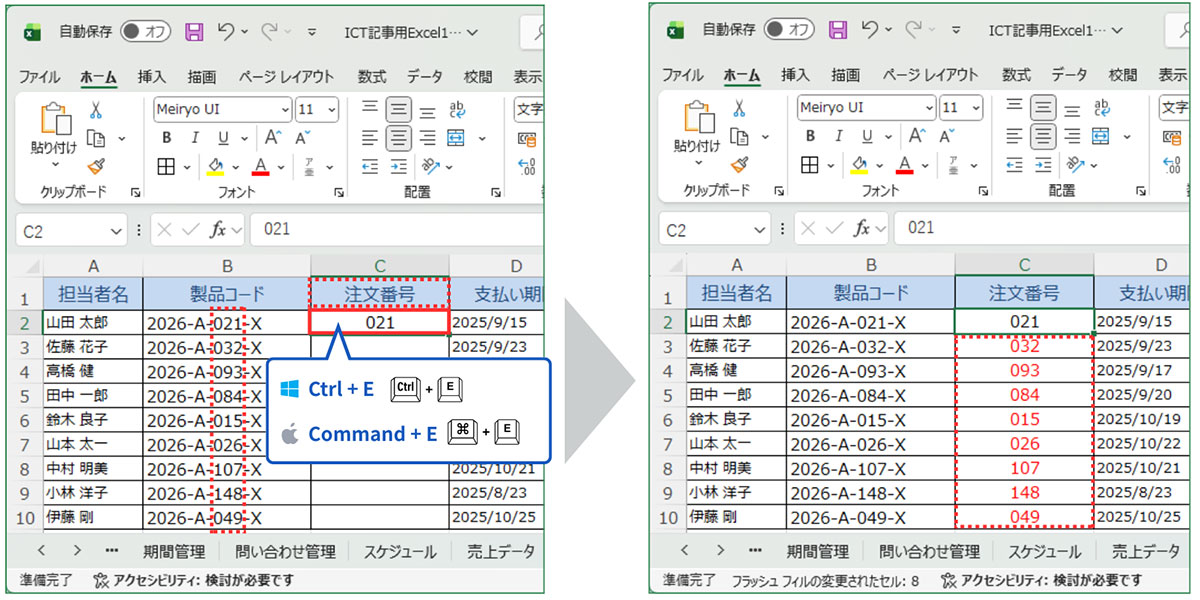Click the Undo arrow icon
This screenshot has height=600, width=1200.
(x=226, y=32)
